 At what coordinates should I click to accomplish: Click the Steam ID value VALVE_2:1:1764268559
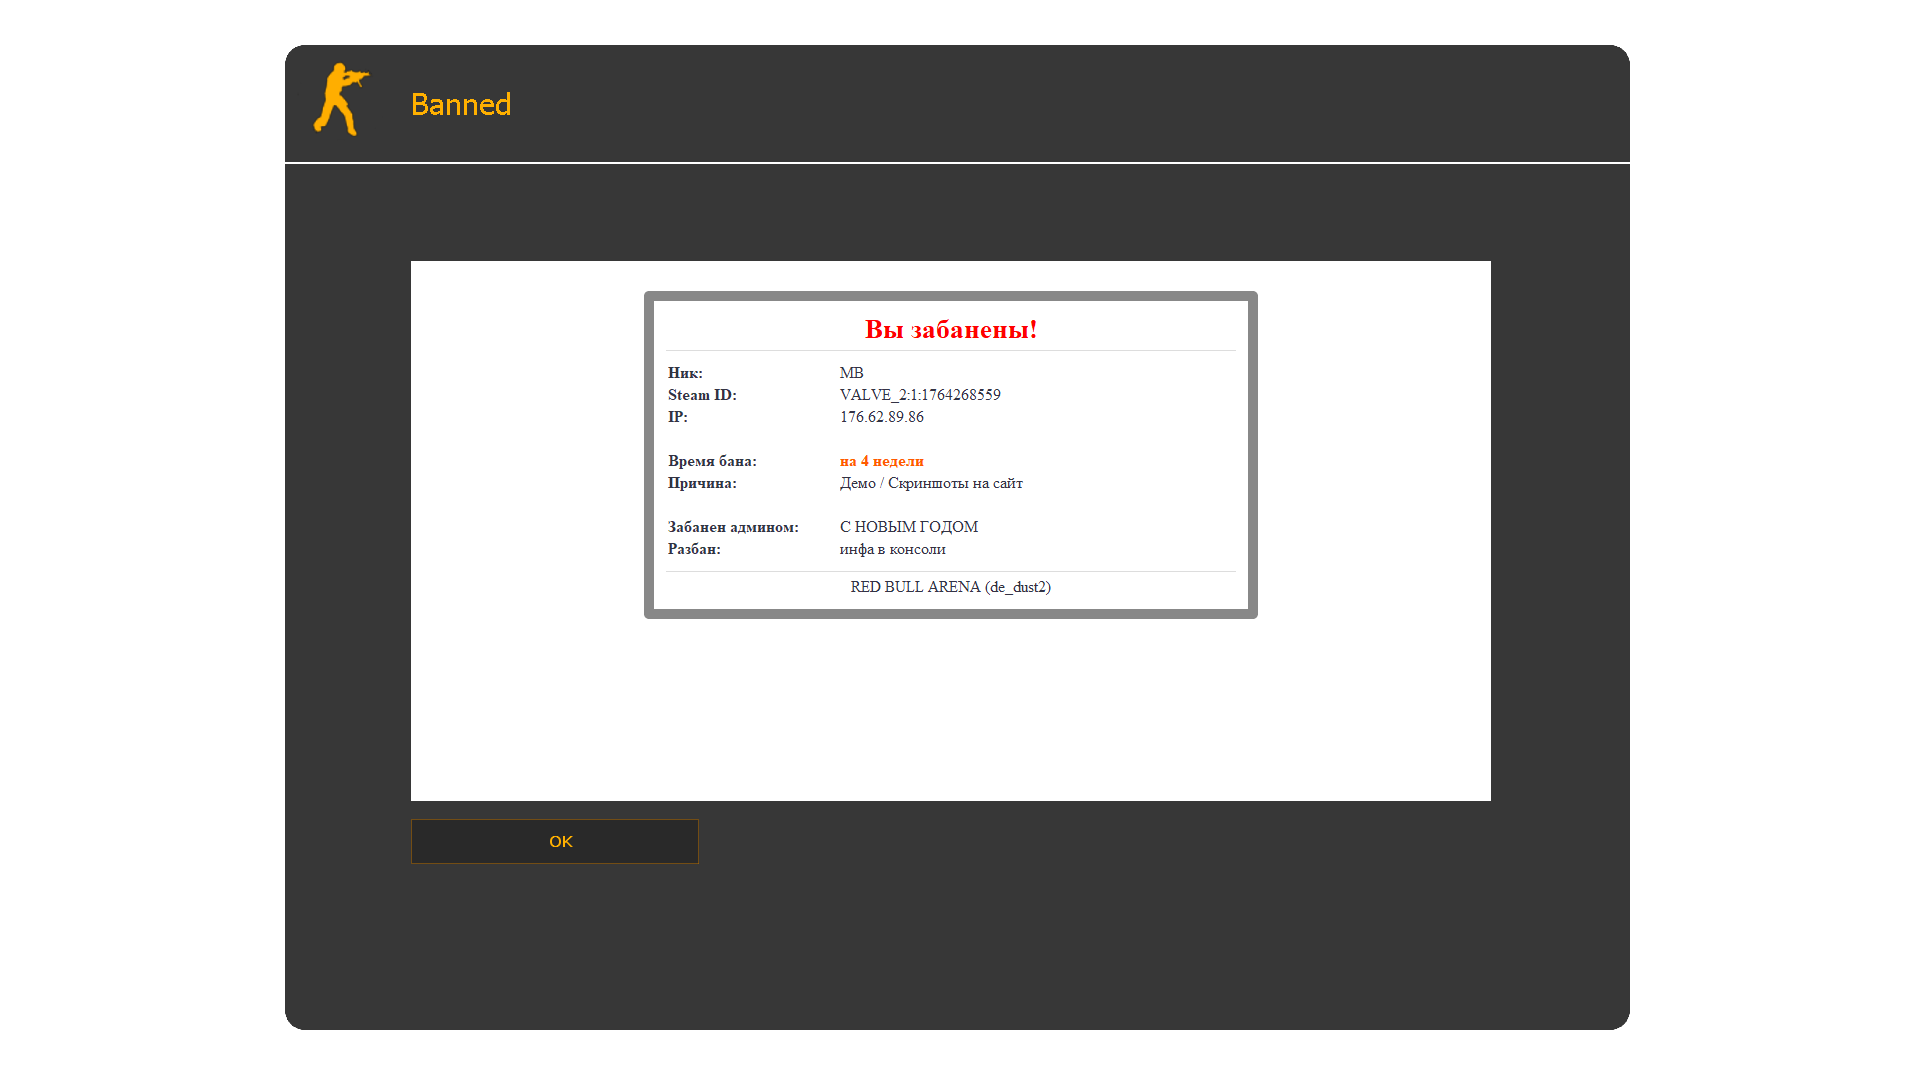click(919, 395)
